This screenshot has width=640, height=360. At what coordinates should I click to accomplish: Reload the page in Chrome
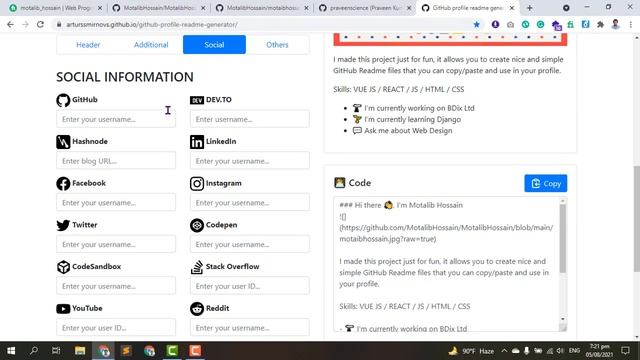pos(40,24)
